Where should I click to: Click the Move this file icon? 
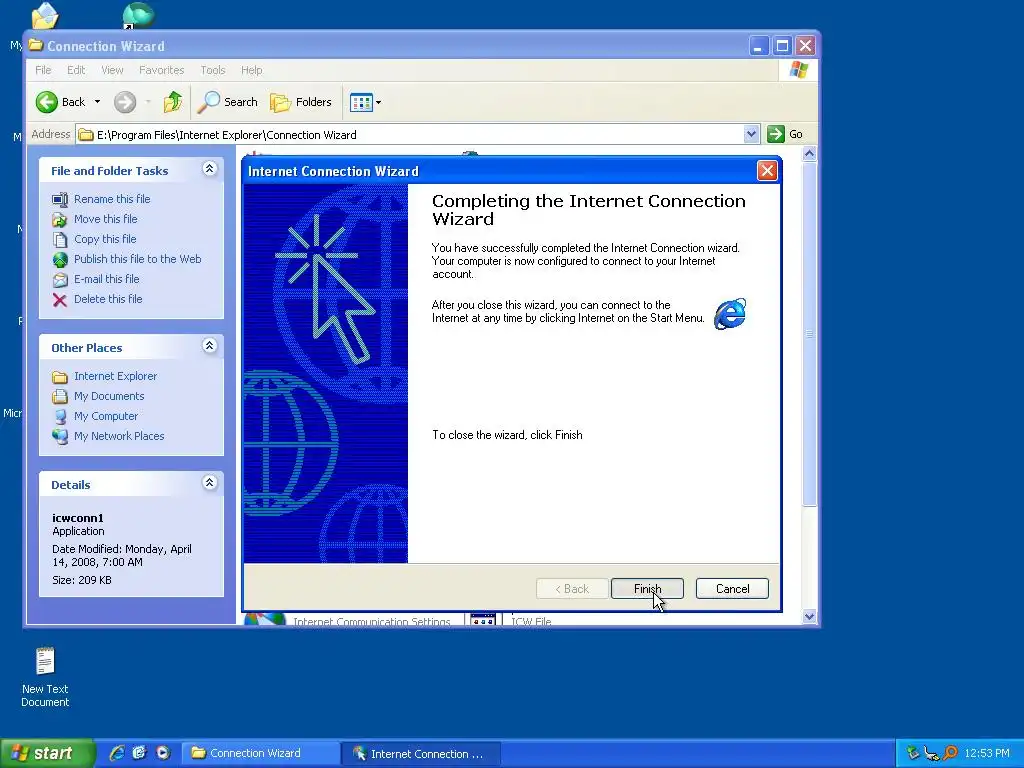60,219
